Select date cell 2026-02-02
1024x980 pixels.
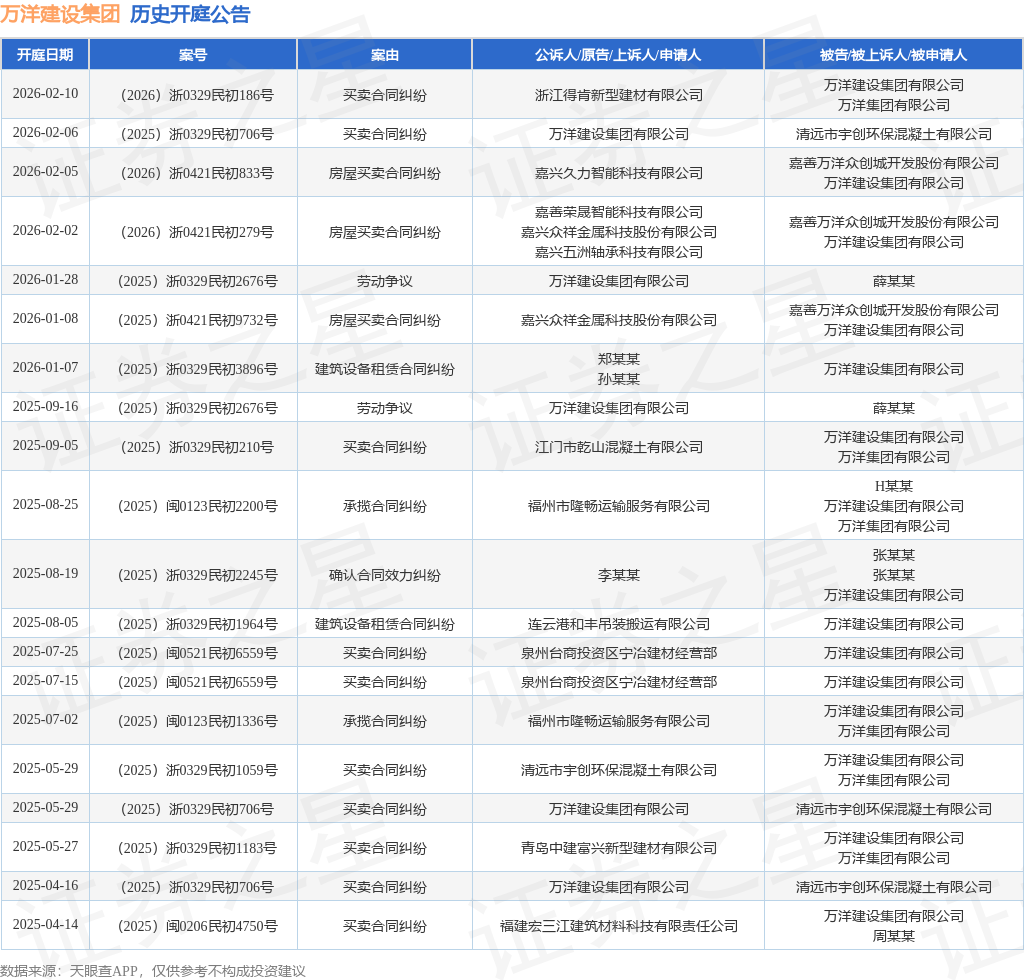tap(45, 230)
